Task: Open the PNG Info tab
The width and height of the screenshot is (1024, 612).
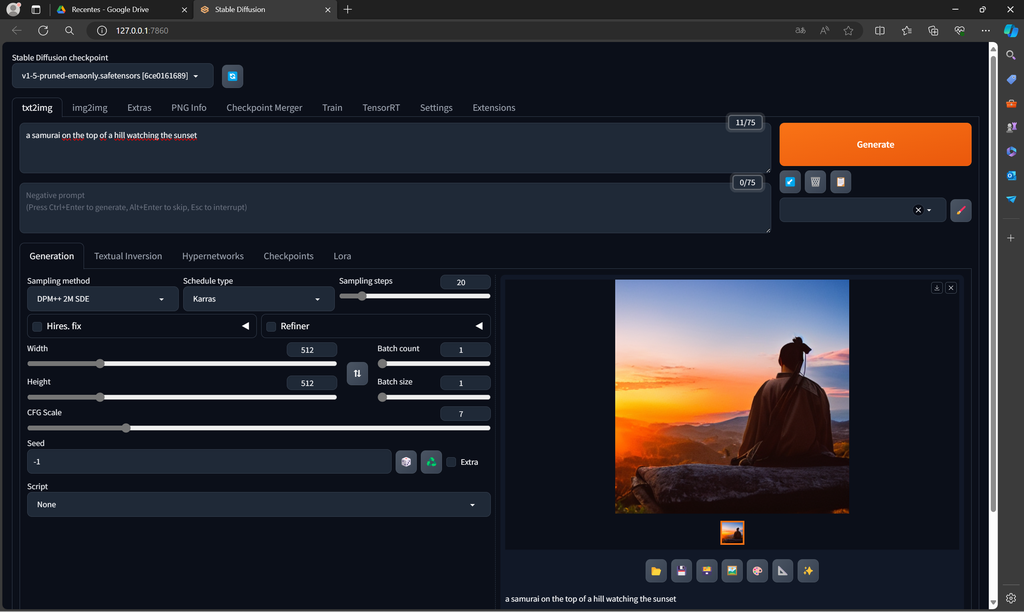Action: pyautogui.click(x=189, y=108)
